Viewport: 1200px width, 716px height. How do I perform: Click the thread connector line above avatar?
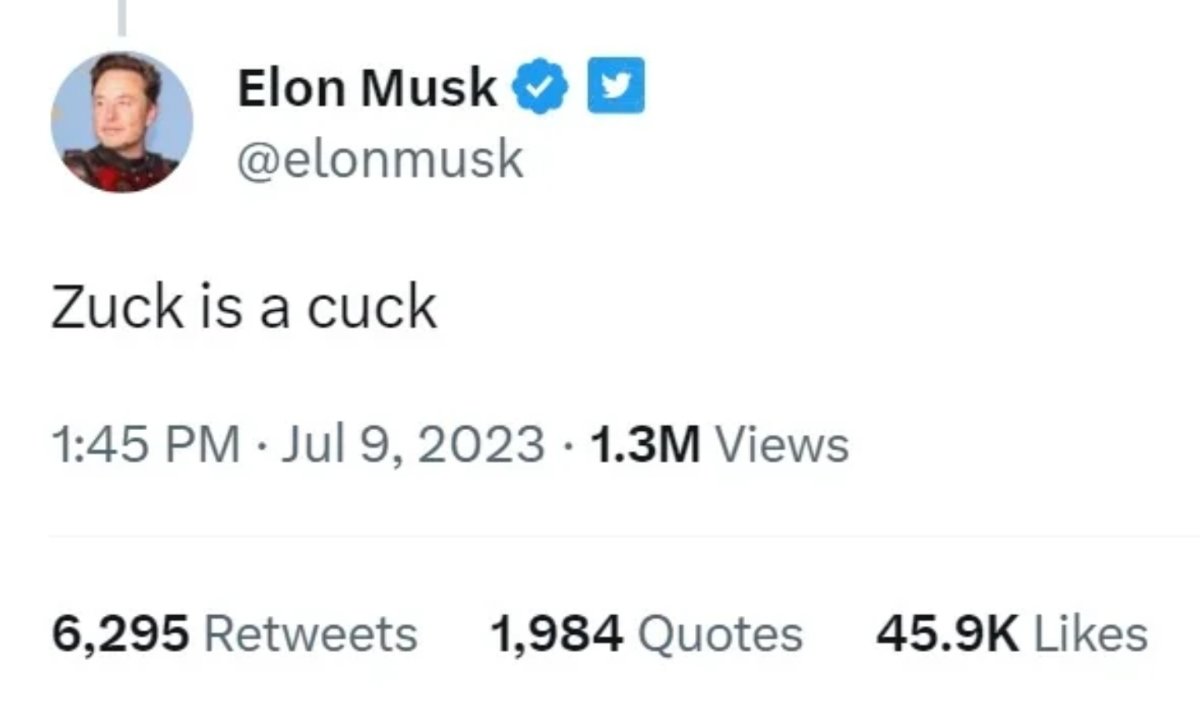[x=122, y=15]
